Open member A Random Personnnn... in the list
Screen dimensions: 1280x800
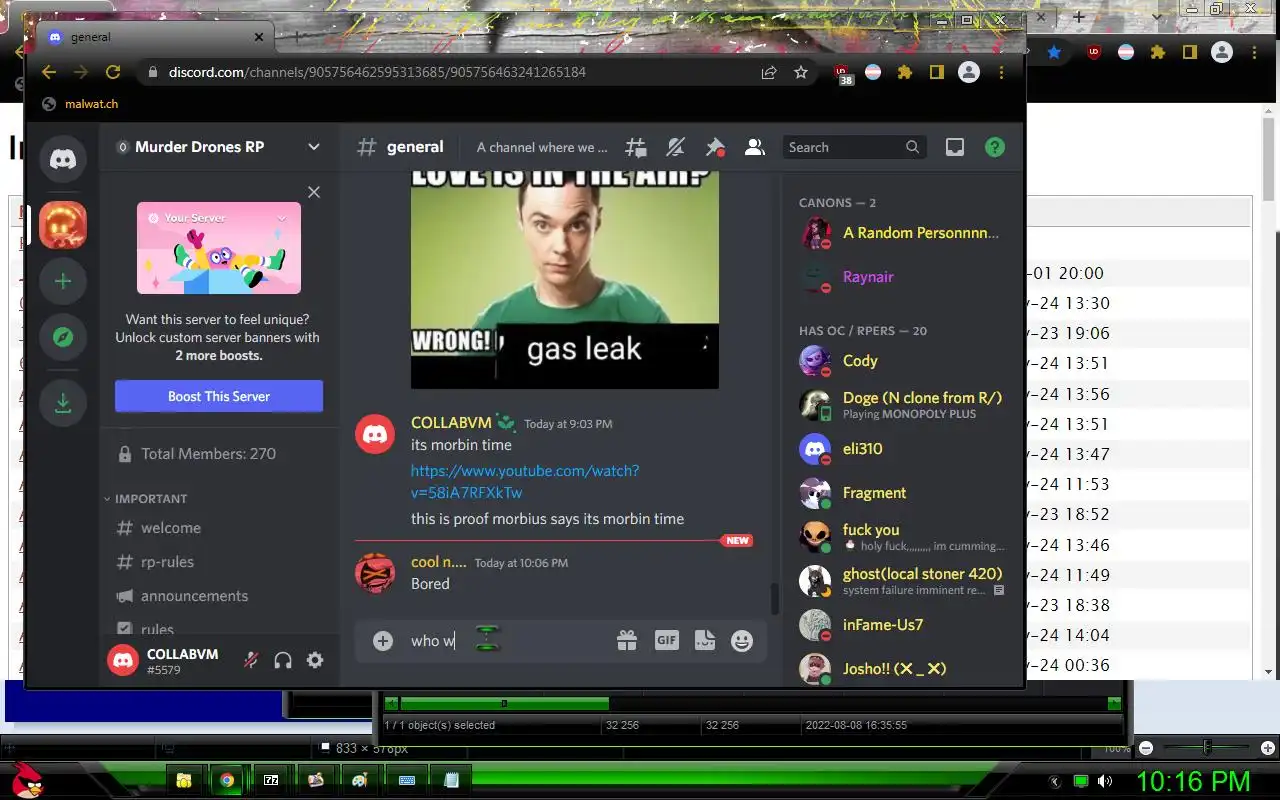pyautogui.click(x=901, y=233)
